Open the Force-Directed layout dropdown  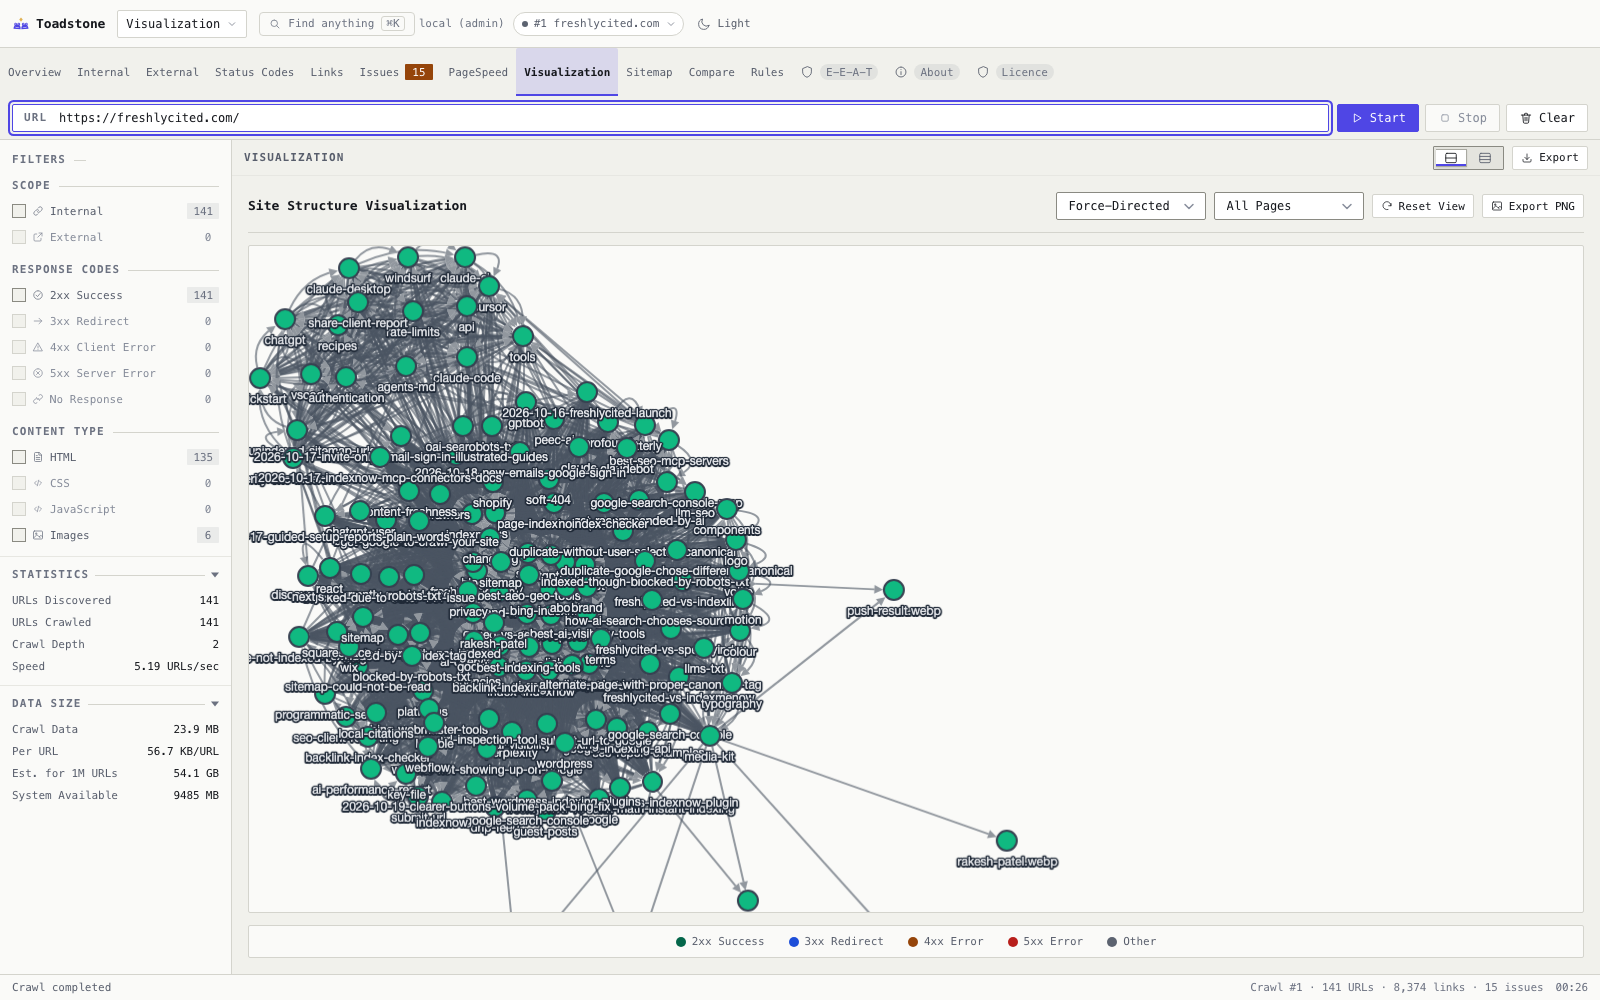coord(1131,206)
